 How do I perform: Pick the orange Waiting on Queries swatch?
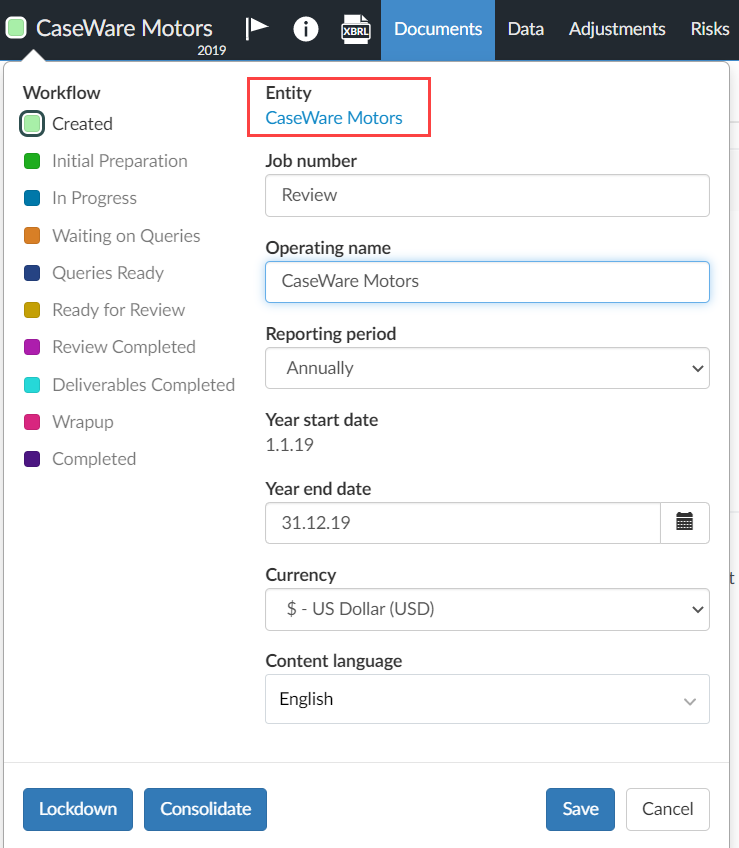[x=31, y=236]
